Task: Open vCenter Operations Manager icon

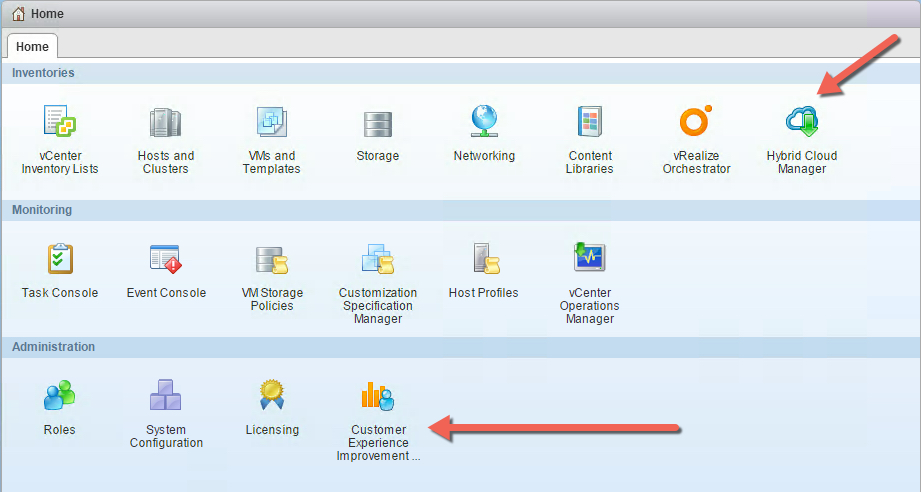Action: pos(590,257)
